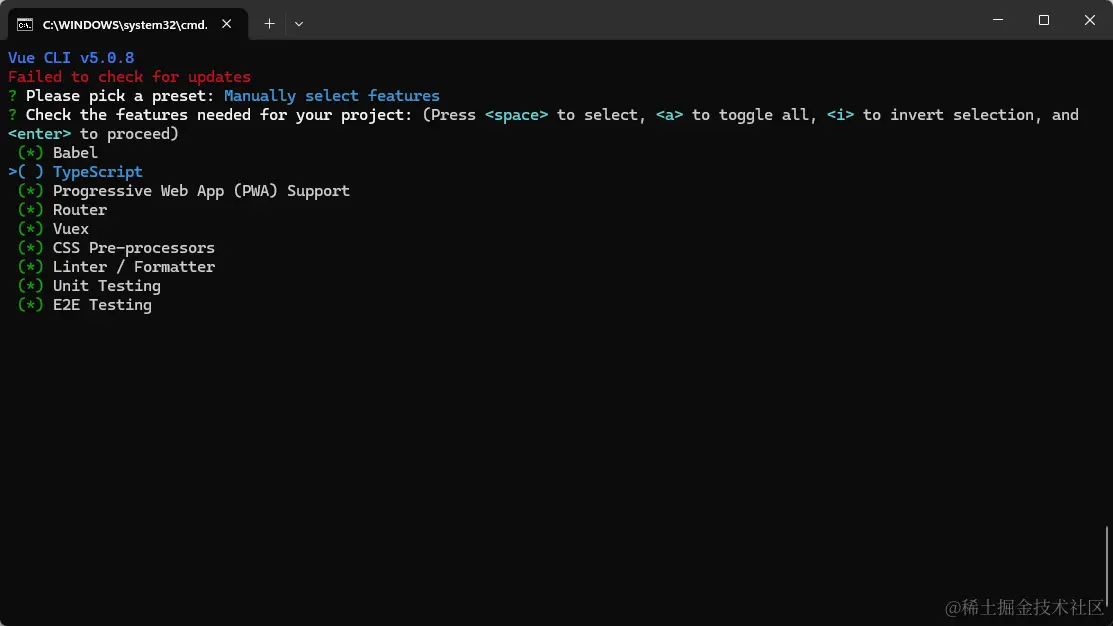Click the 'CSS Pre-processors' label
This screenshot has width=1113, height=626.
pos(133,248)
